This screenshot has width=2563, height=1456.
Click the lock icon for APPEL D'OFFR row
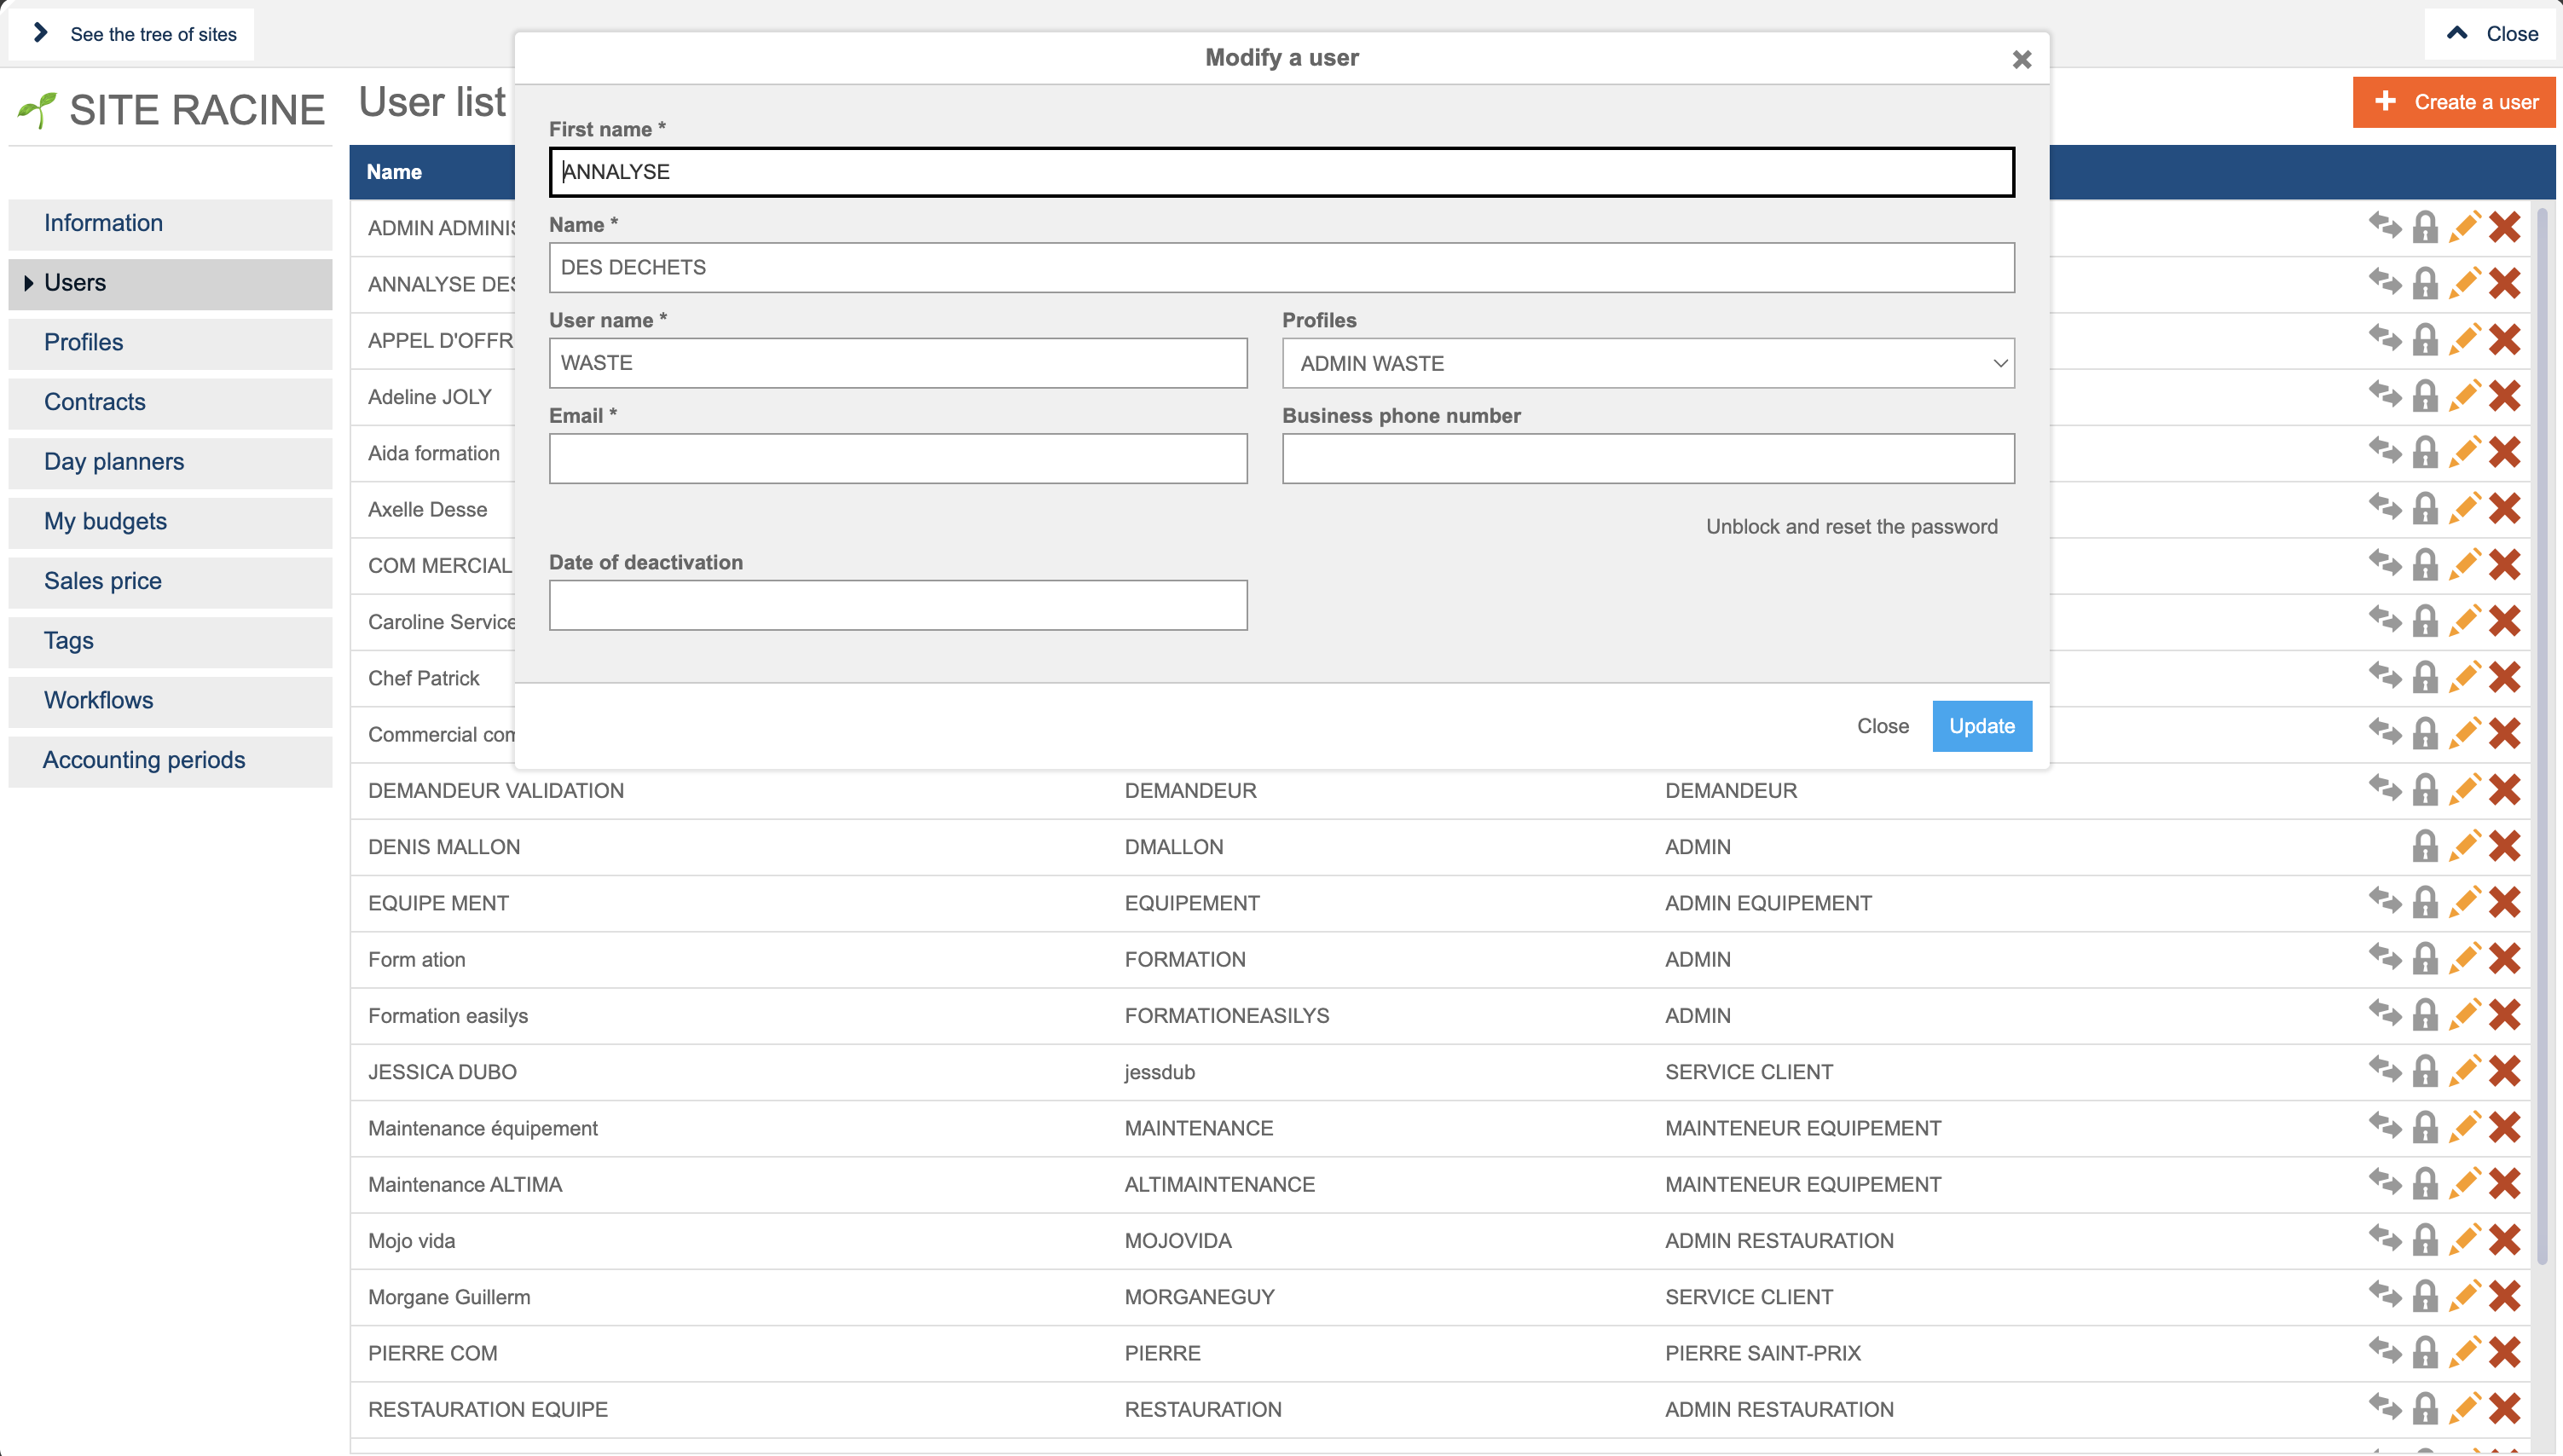(x=2425, y=340)
